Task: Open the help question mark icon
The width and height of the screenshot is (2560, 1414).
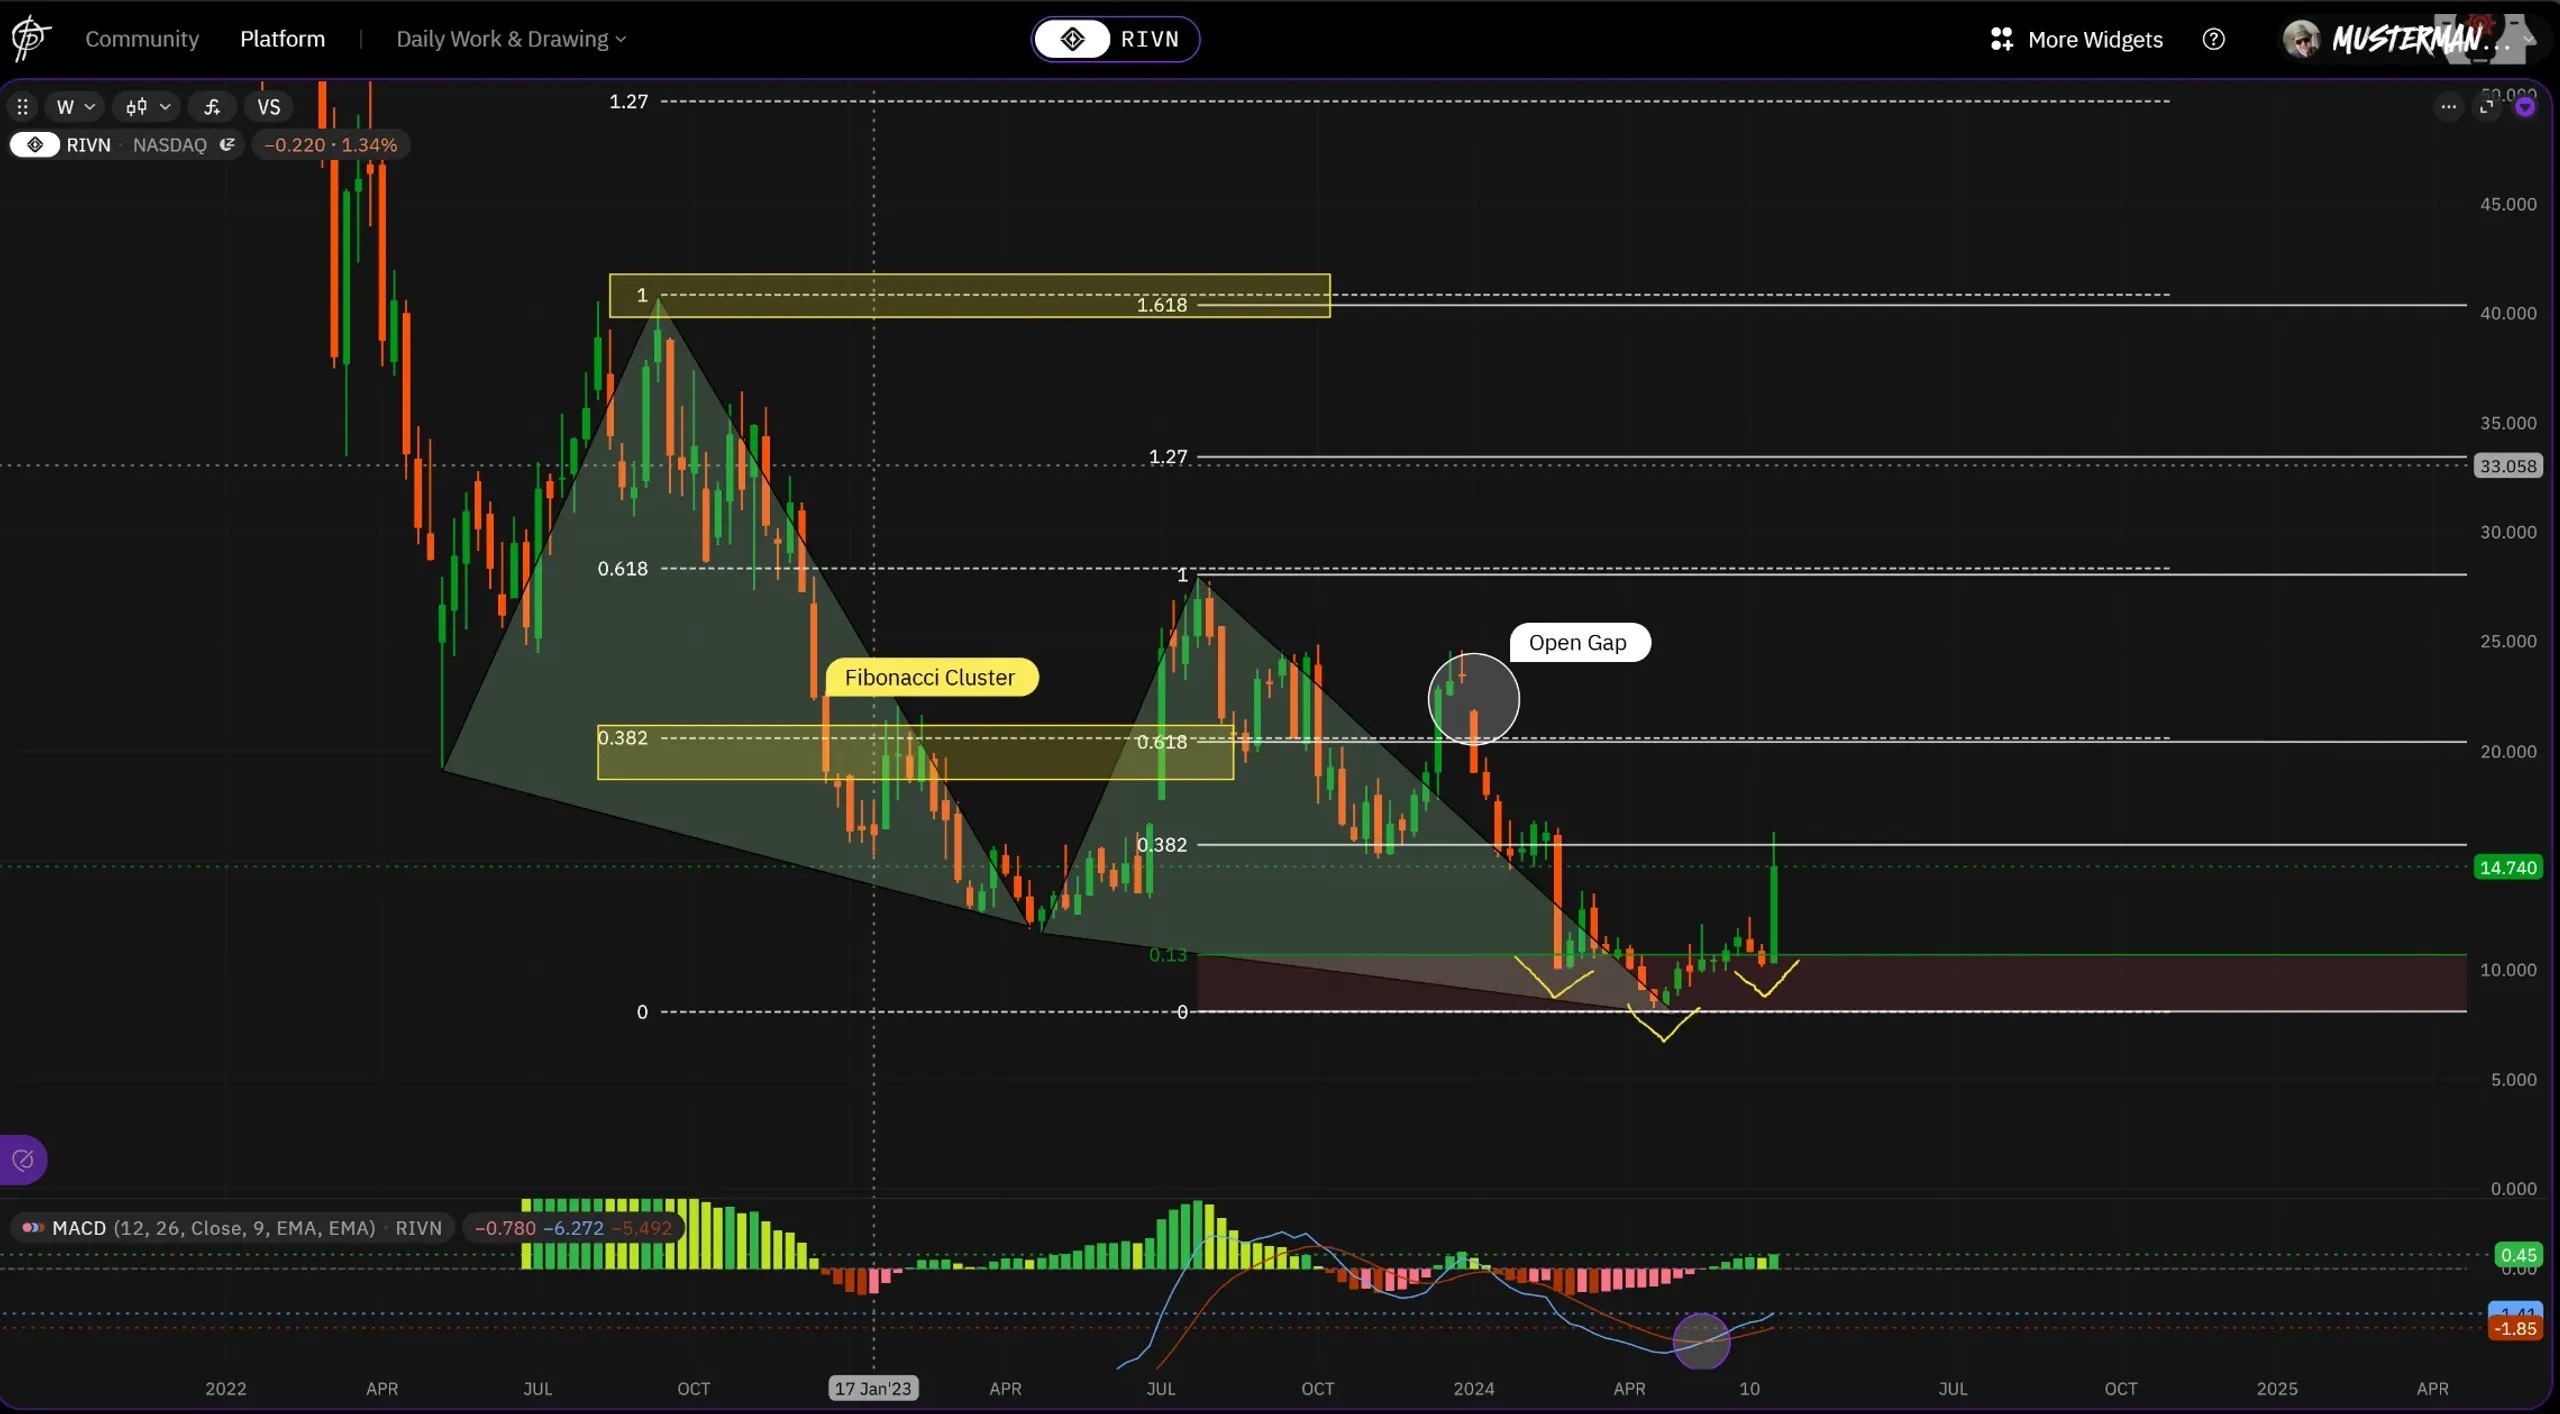Action: (x=2213, y=39)
